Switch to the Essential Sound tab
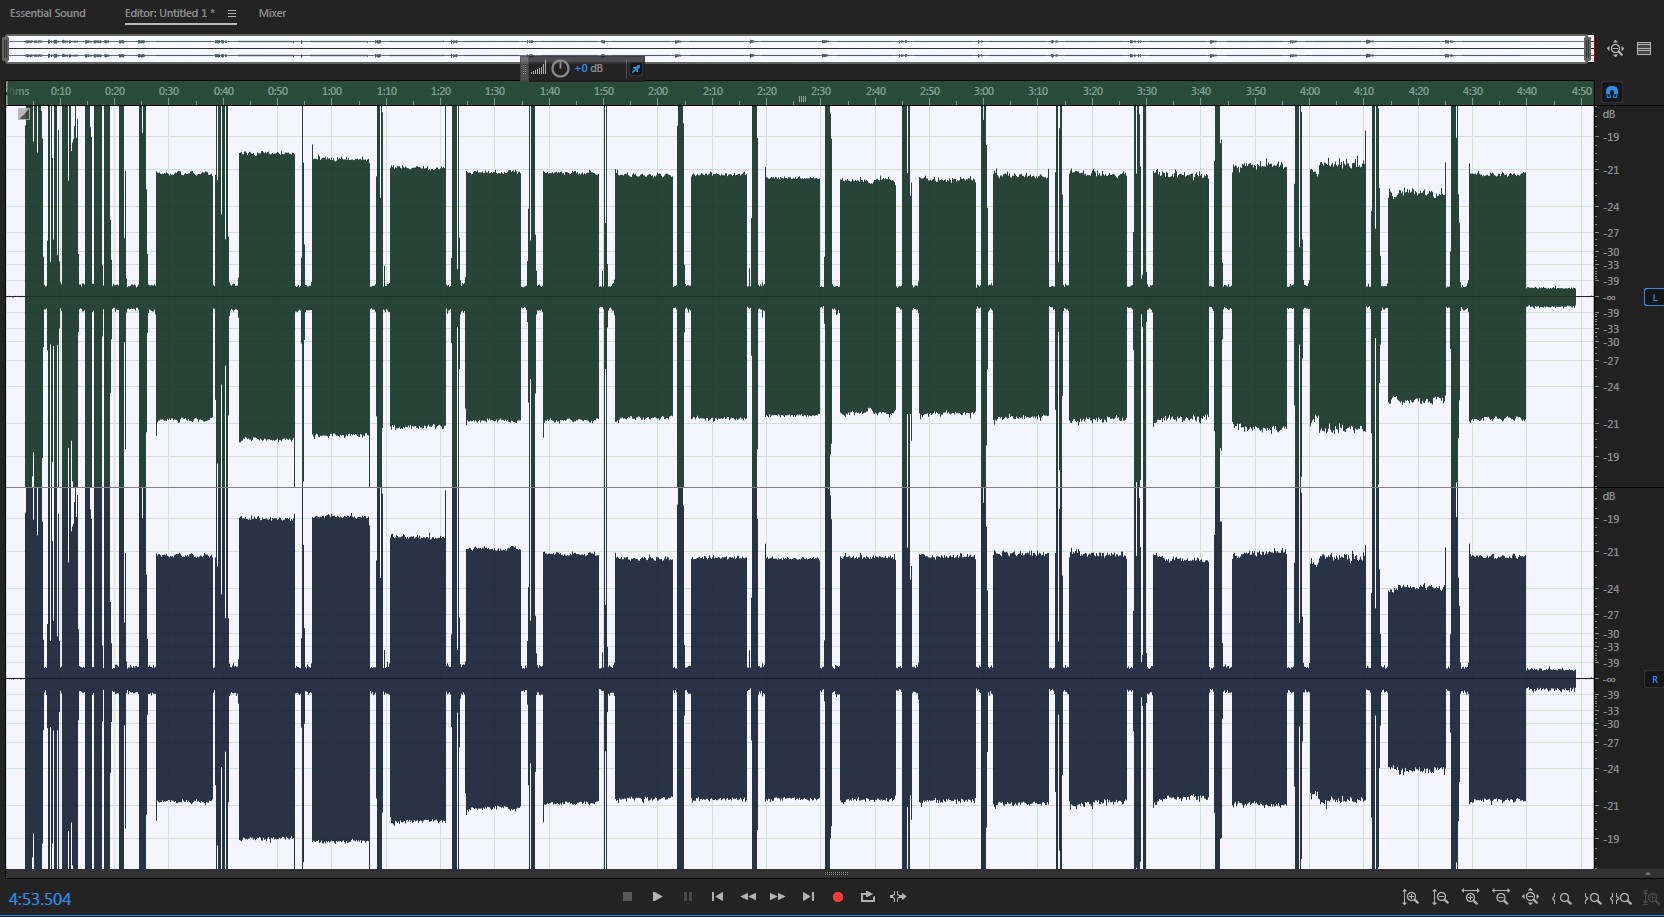The height and width of the screenshot is (917, 1664). coord(48,13)
